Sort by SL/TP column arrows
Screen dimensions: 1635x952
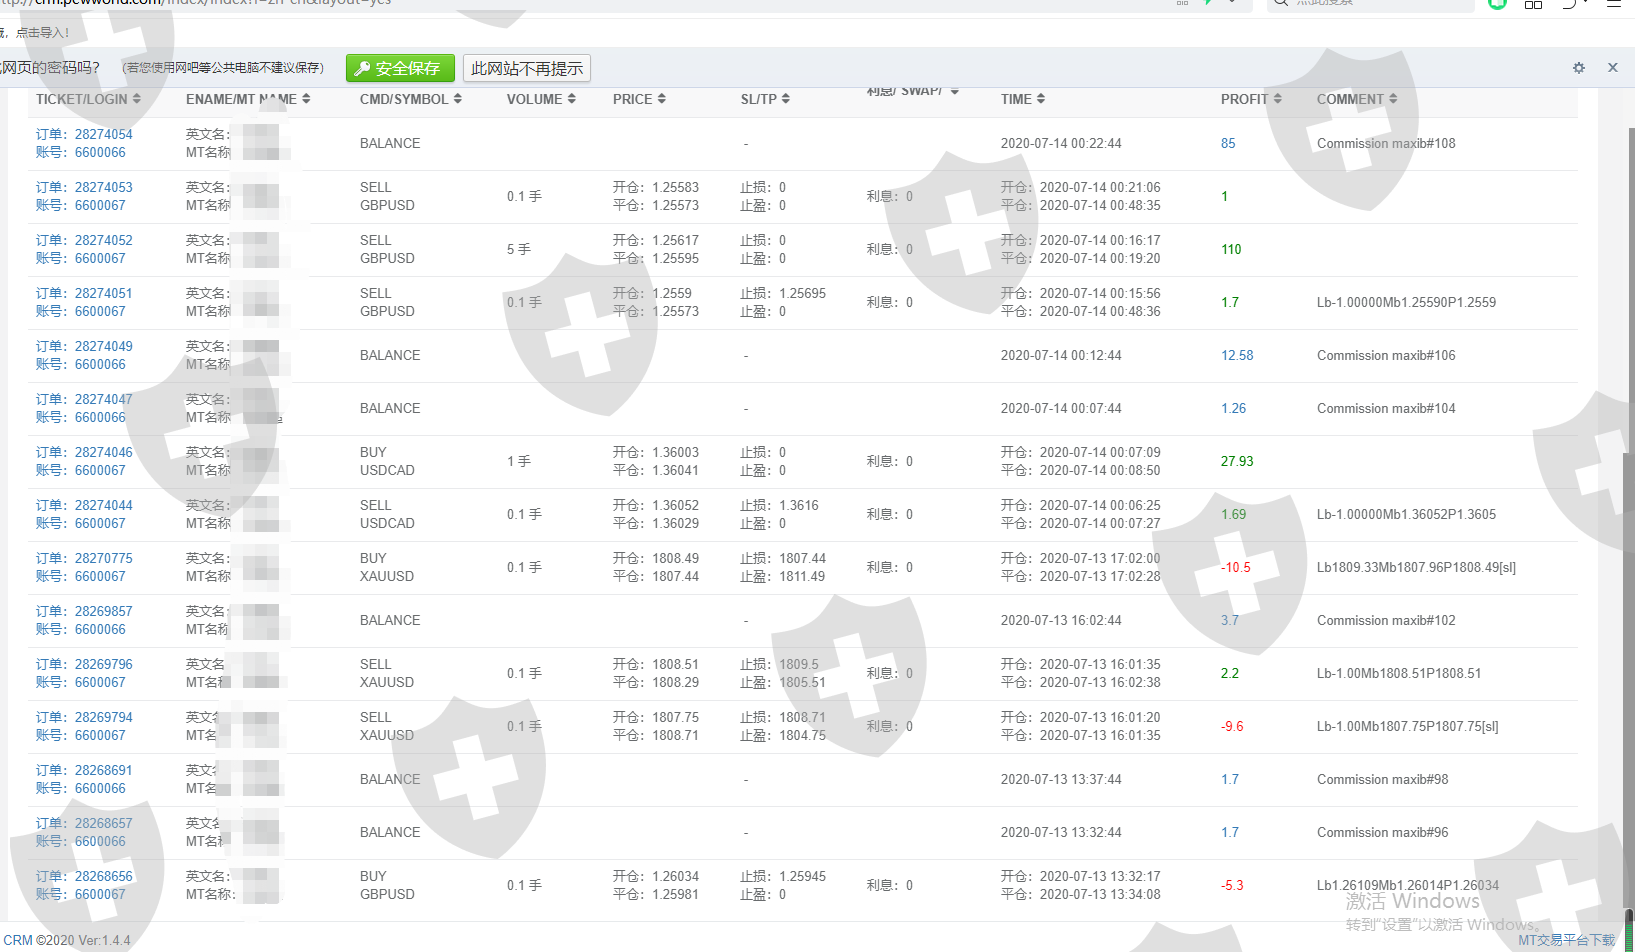tap(785, 99)
